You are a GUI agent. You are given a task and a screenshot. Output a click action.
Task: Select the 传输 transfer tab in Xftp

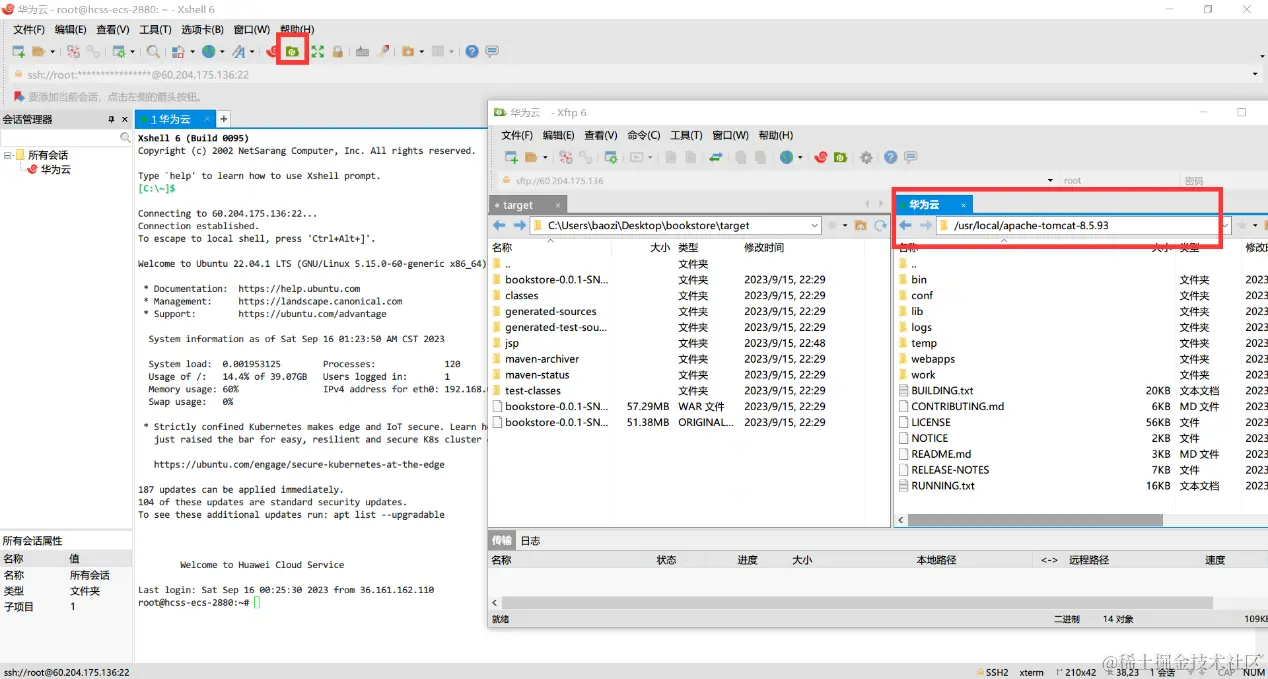point(502,540)
